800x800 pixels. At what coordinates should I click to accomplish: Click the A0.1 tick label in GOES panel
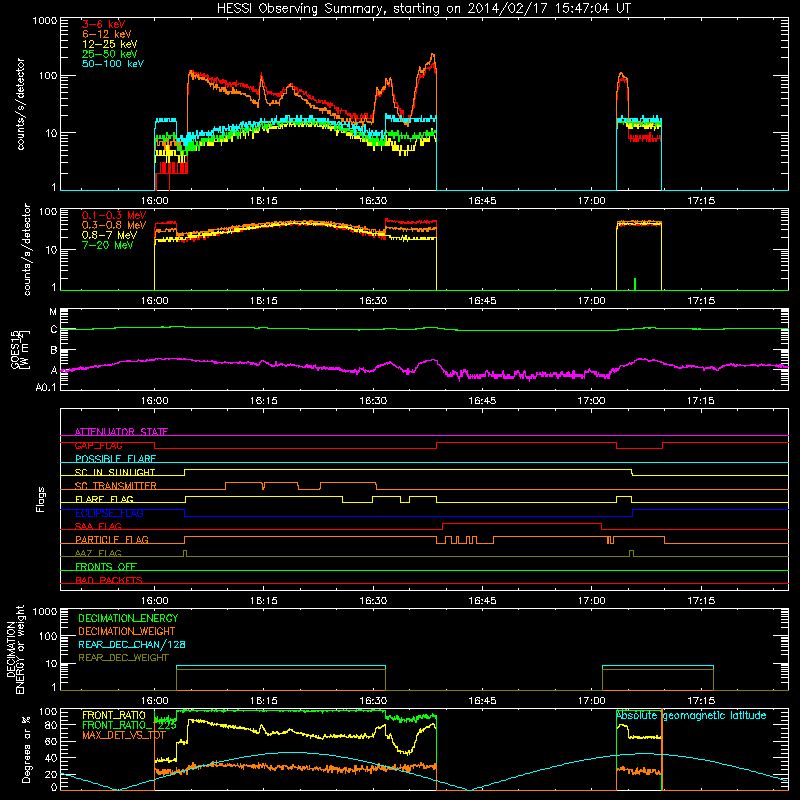pos(46,387)
